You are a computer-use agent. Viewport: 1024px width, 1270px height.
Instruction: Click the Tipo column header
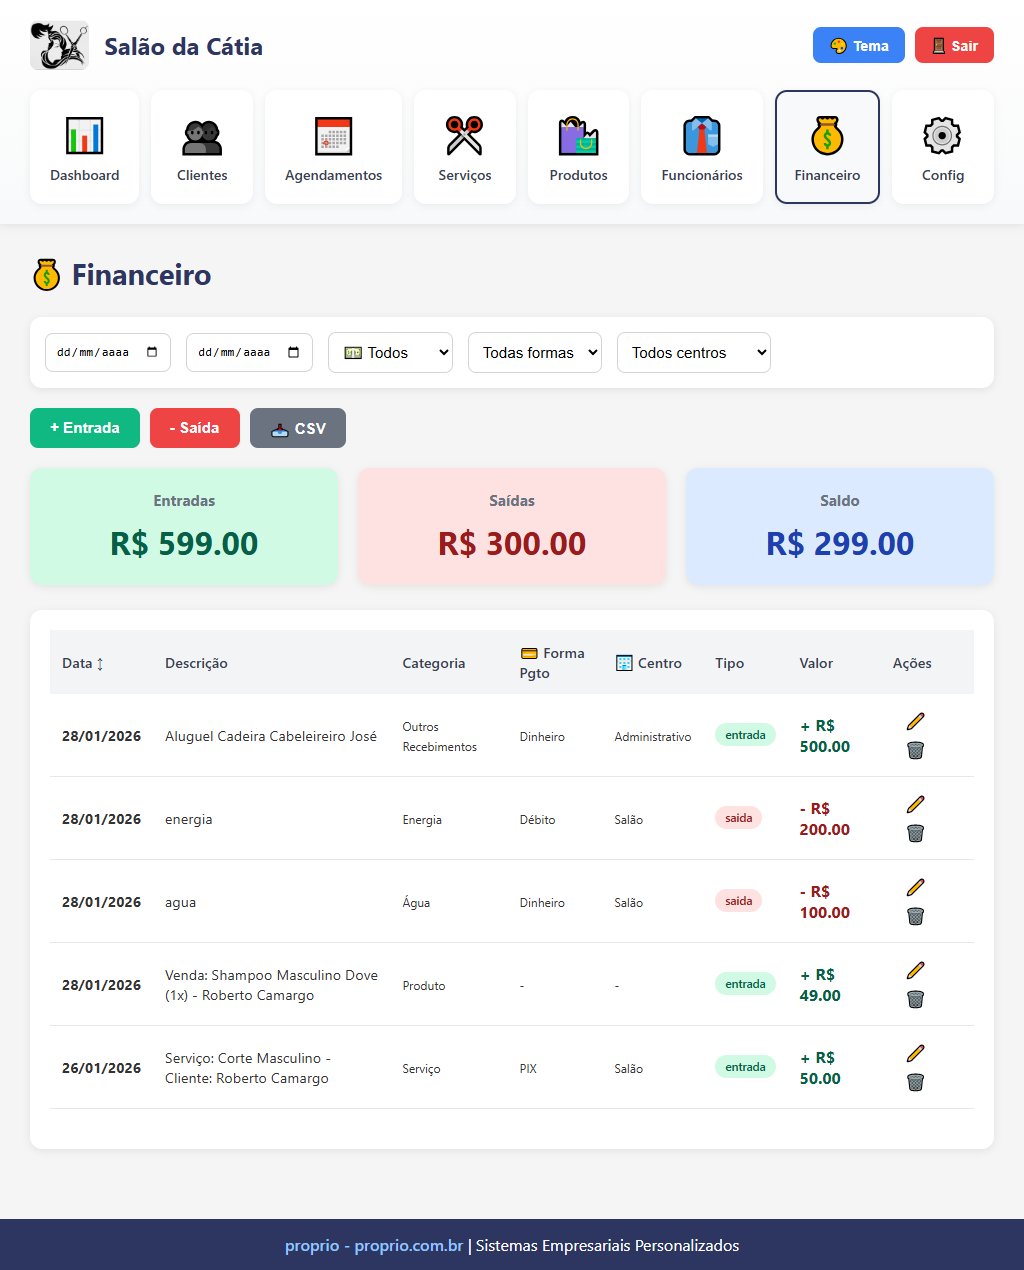[x=730, y=663]
